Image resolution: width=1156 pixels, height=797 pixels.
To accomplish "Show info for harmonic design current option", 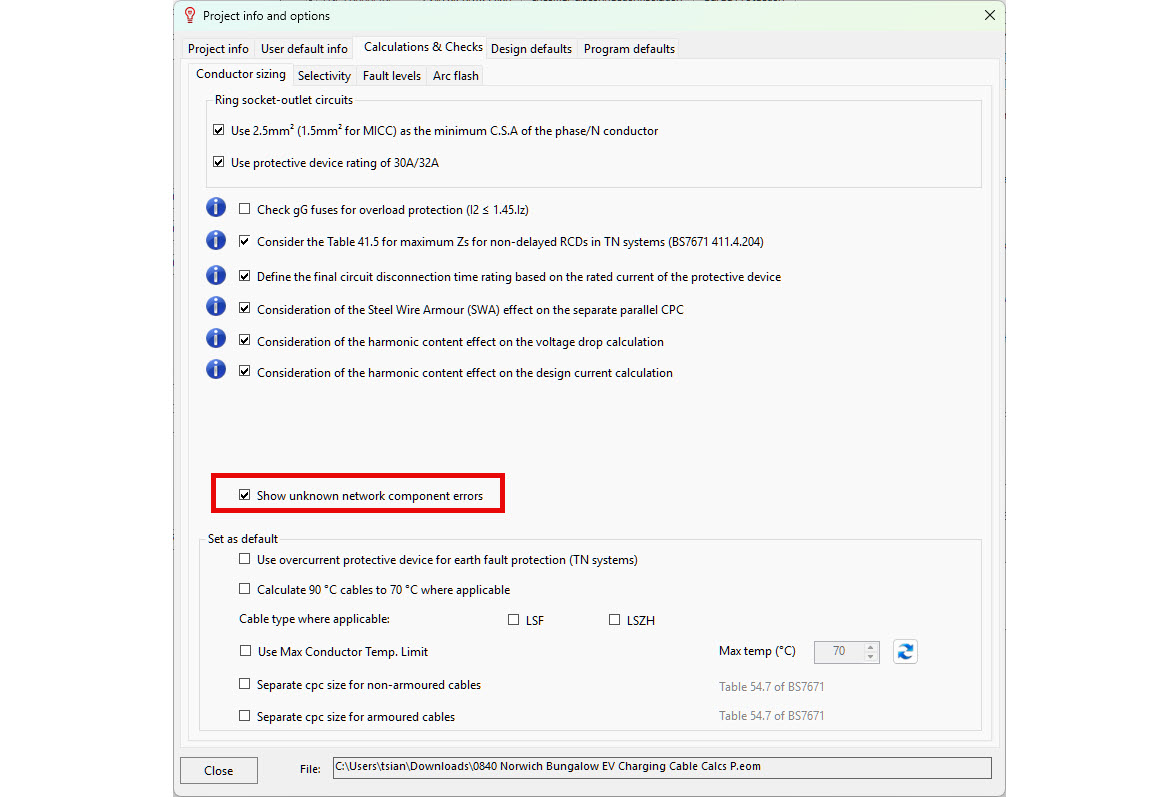I will [216, 369].
